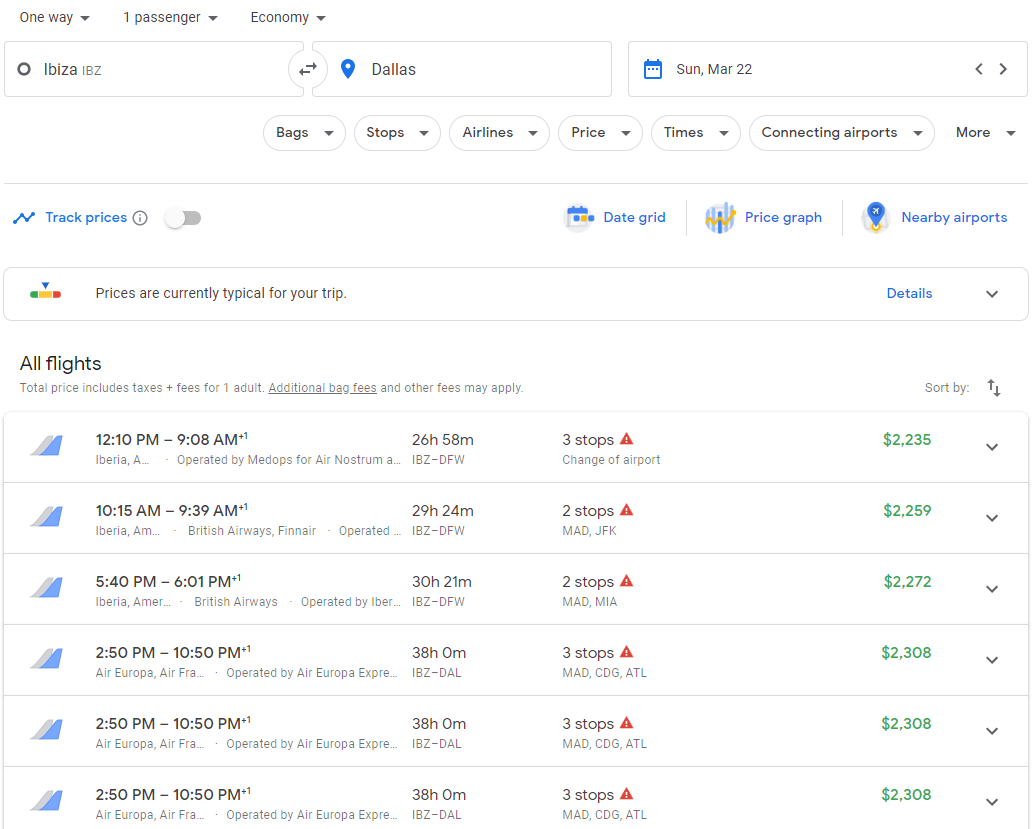The width and height of the screenshot is (1033, 829).
Task: Open the Stops filter dropdown
Action: 397,132
